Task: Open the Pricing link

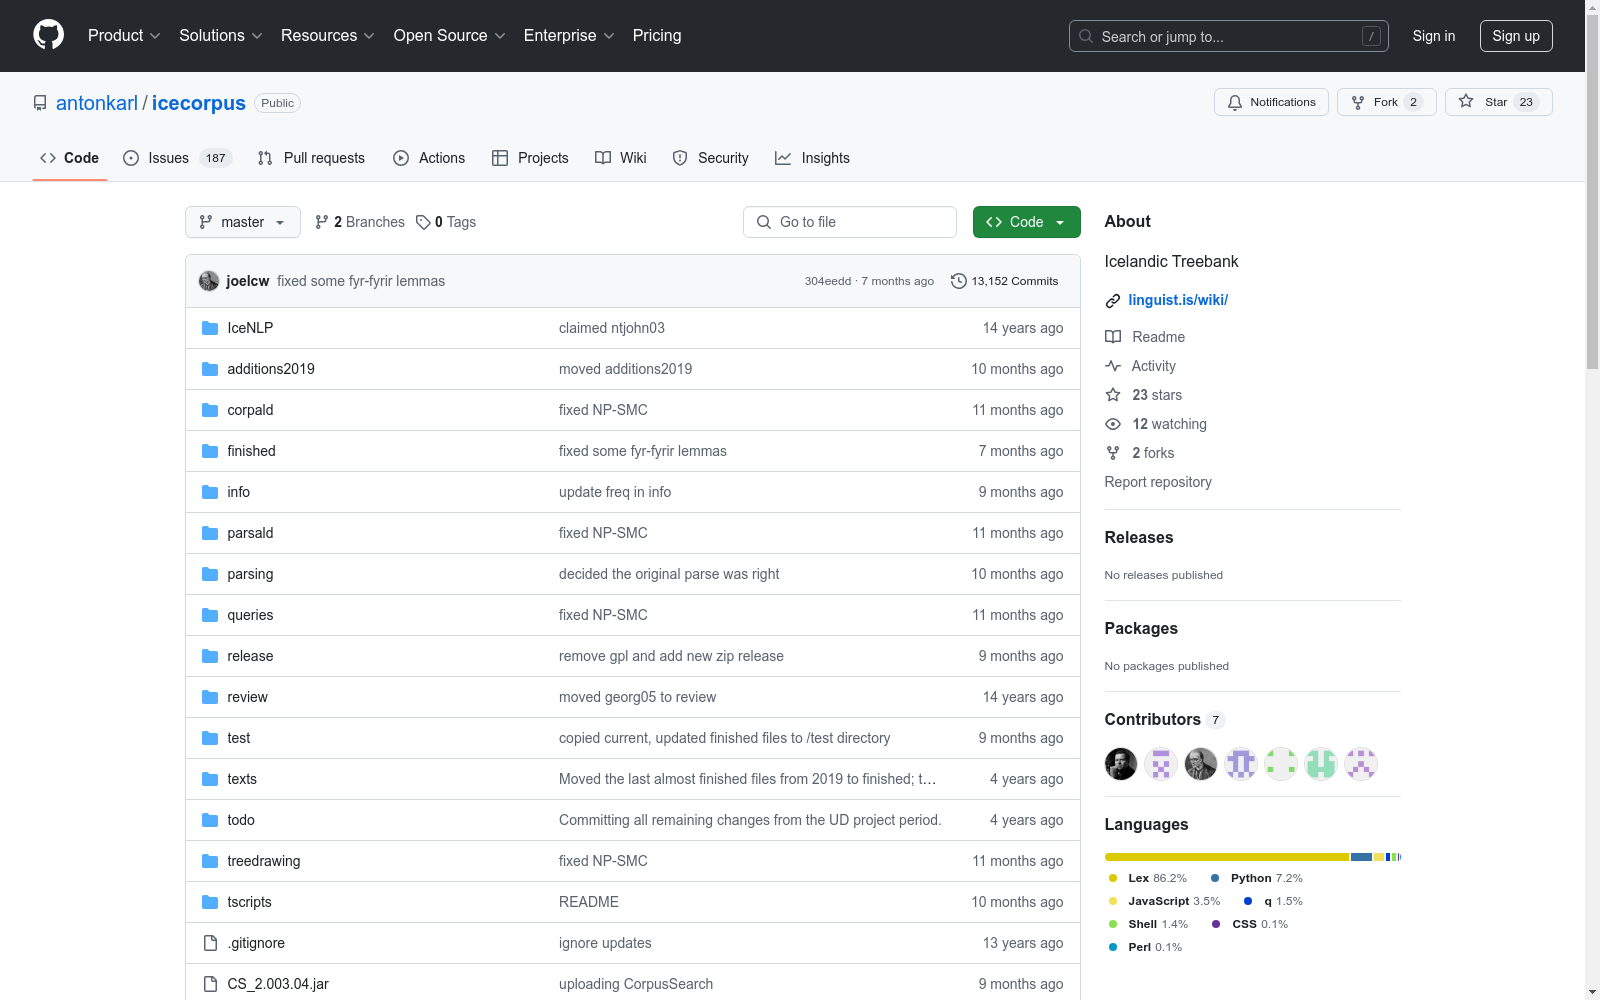Action: point(657,35)
